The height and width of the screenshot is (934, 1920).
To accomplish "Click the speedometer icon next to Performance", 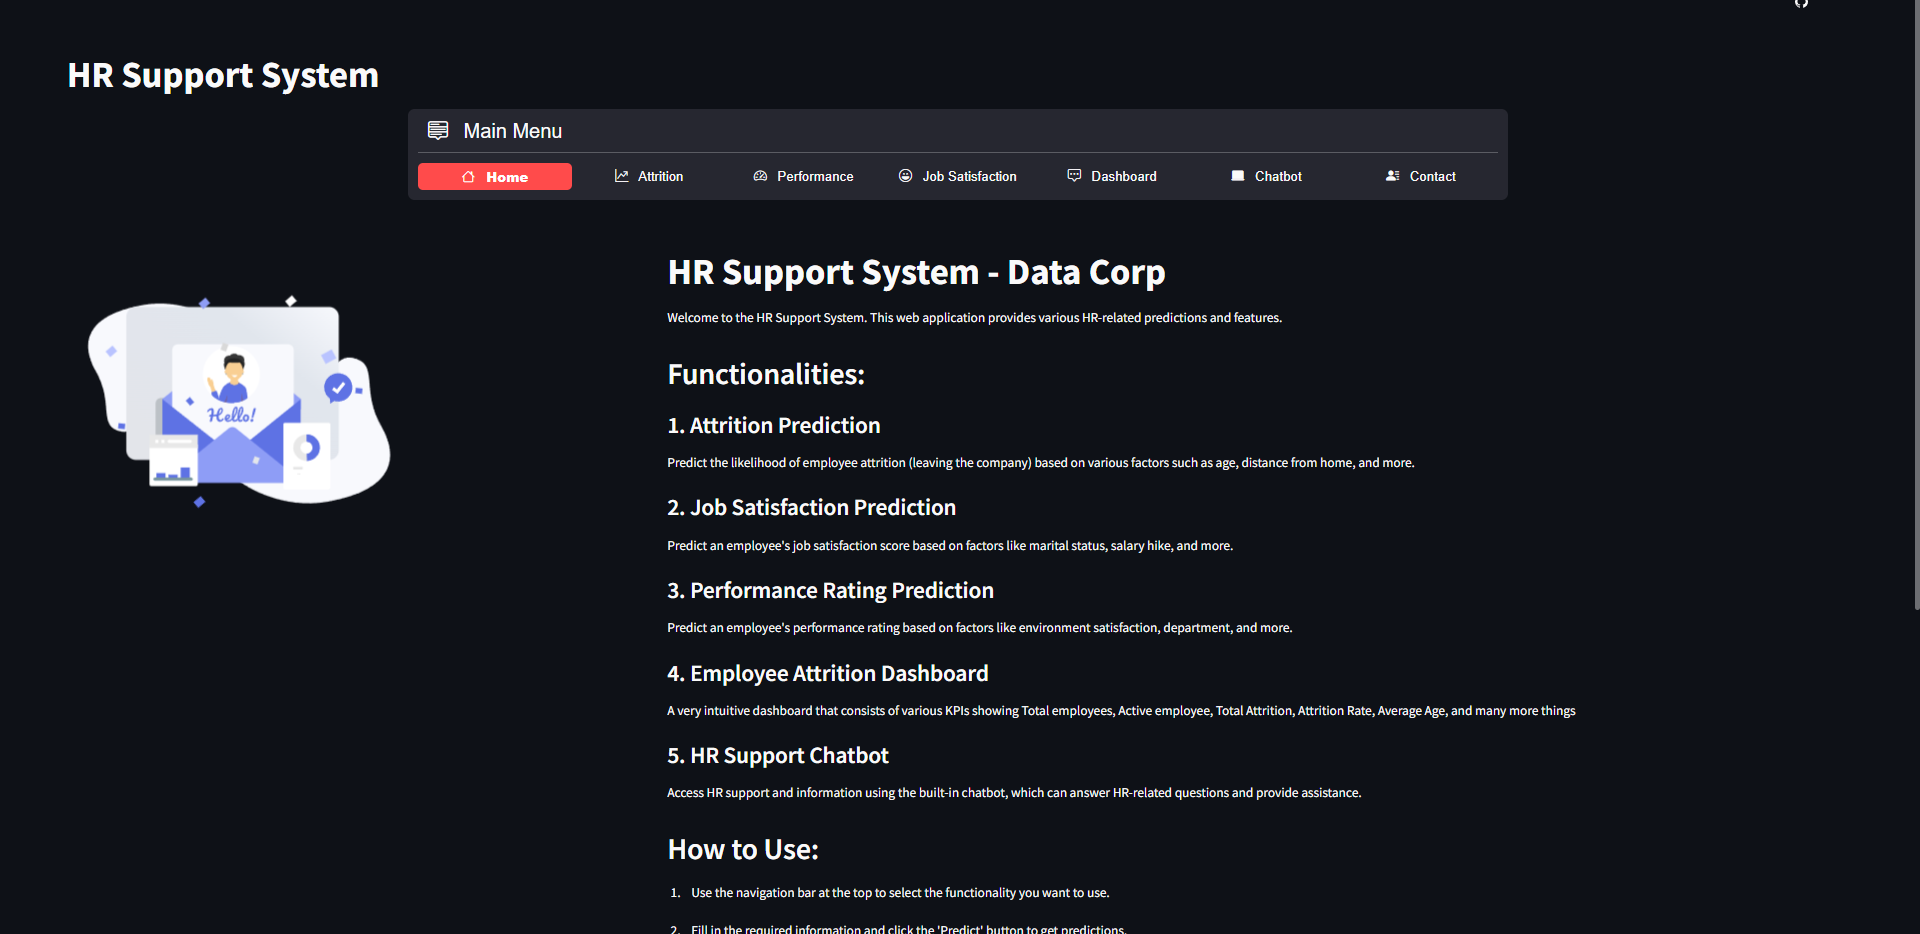I will click(759, 175).
